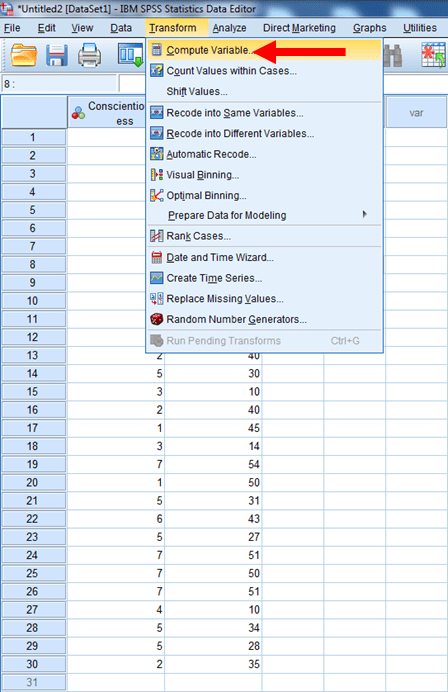This screenshot has width=448, height=692.
Task: Click the Rank Cases icon
Action: click(x=156, y=236)
